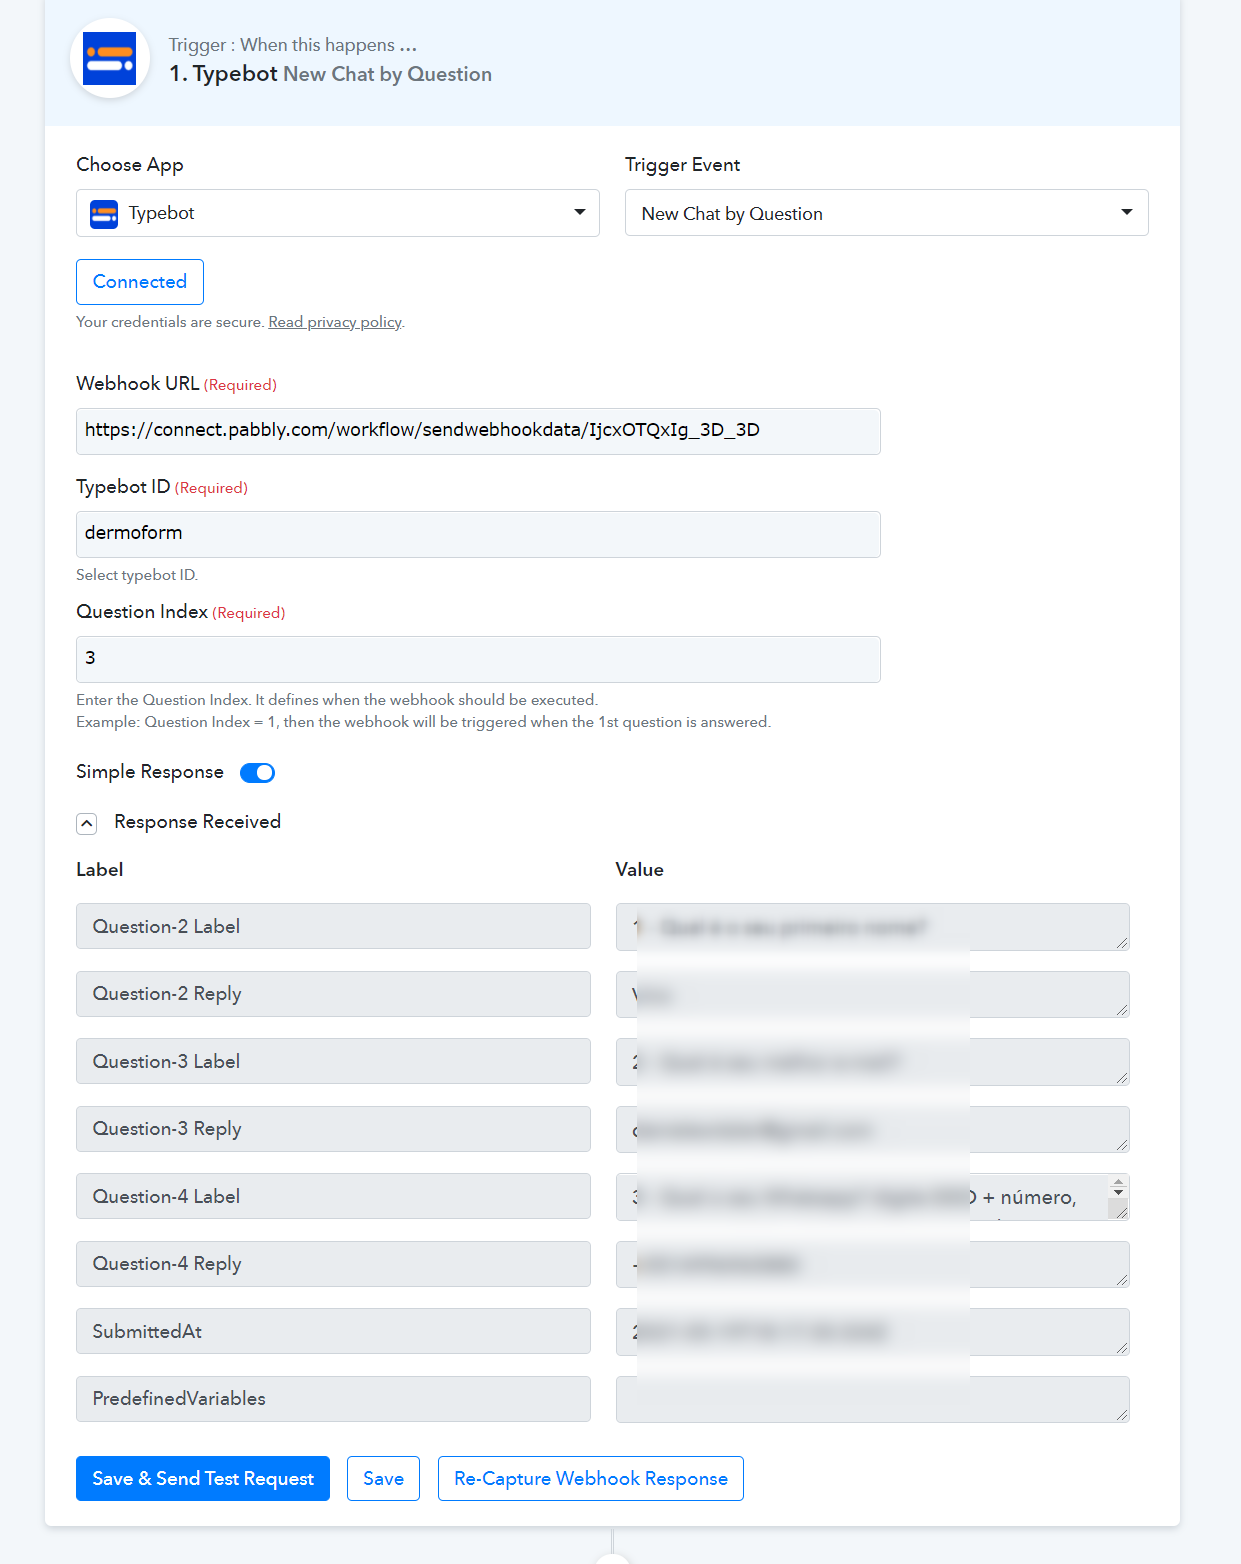Click scroll up arrow in Question-4 Label value
Screen dimensions: 1241x1564
[x=1119, y=1182]
